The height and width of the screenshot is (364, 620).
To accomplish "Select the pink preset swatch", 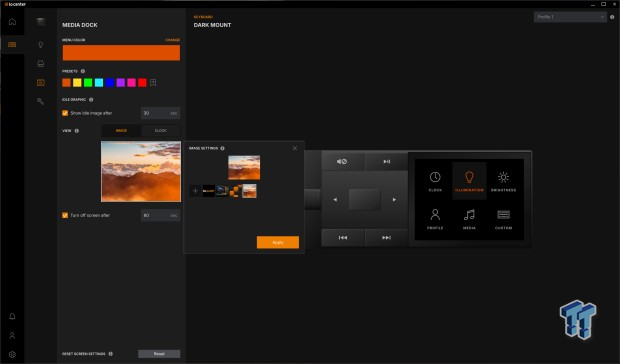I will click(x=131, y=83).
